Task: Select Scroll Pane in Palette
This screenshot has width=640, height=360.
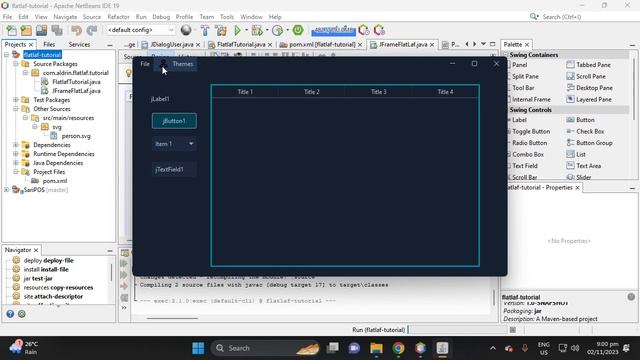Action: [x=586, y=76]
